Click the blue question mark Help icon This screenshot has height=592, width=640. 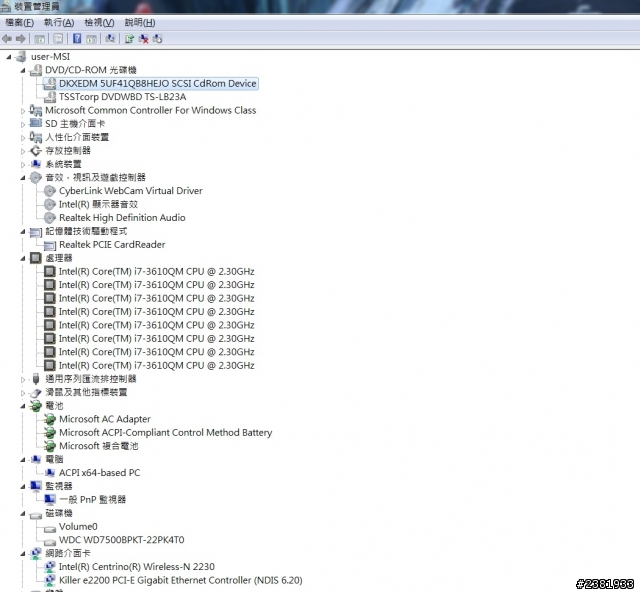[77, 39]
